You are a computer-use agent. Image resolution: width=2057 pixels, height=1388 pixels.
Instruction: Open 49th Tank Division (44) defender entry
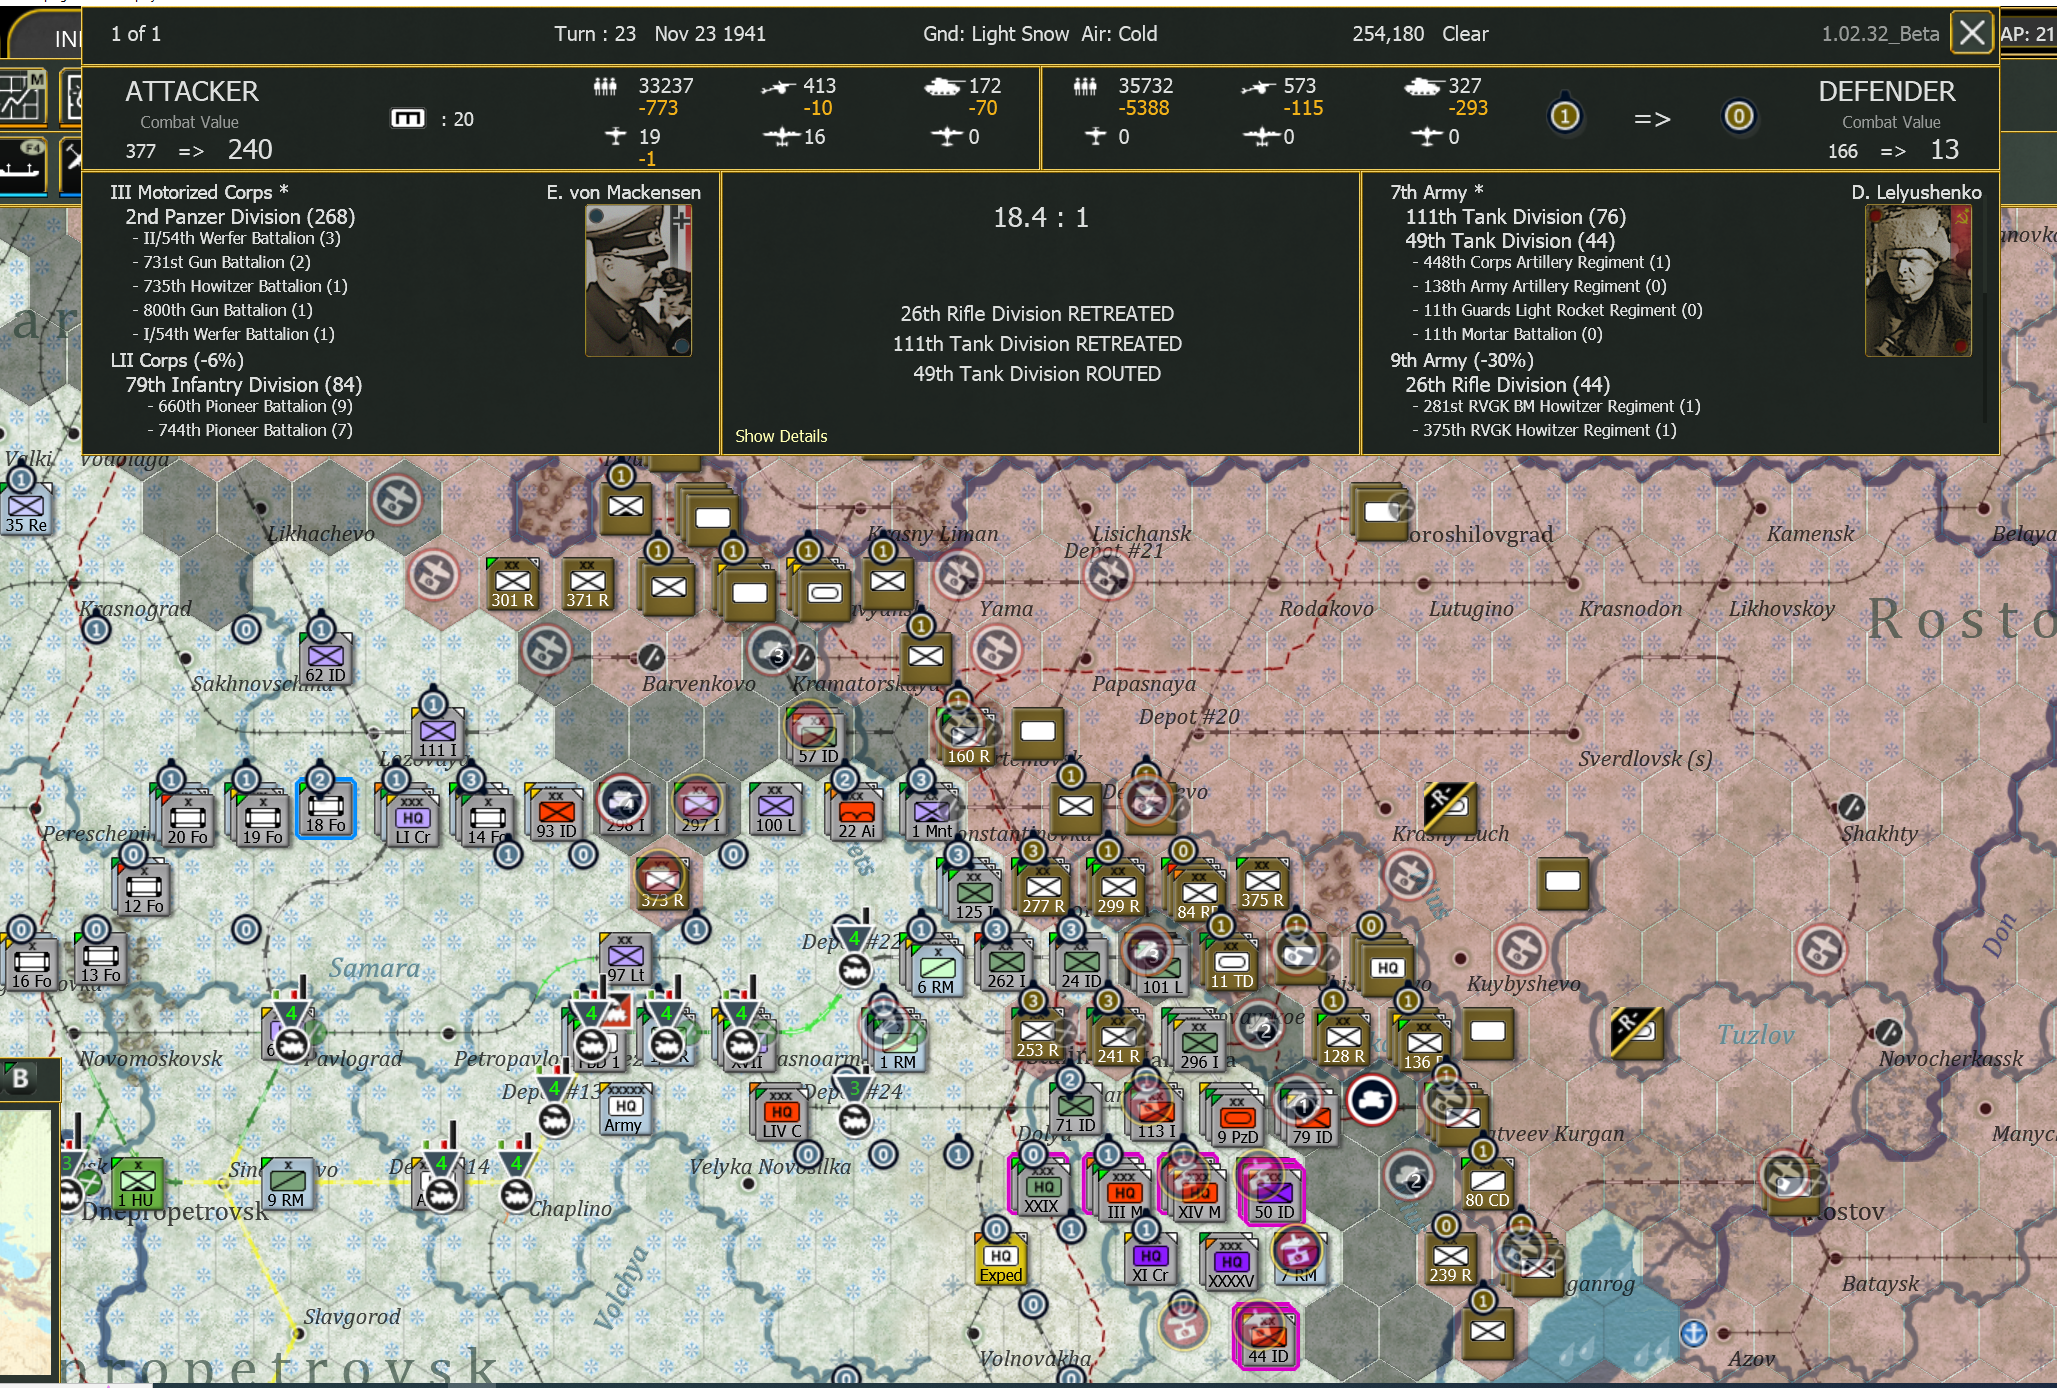(1509, 240)
